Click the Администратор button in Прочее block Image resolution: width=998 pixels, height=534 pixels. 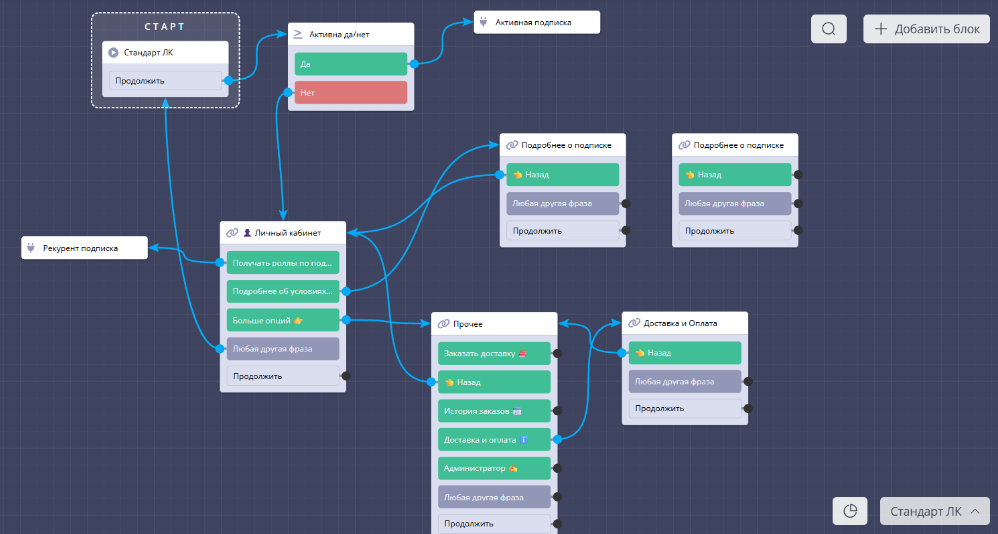pos(494,468)
